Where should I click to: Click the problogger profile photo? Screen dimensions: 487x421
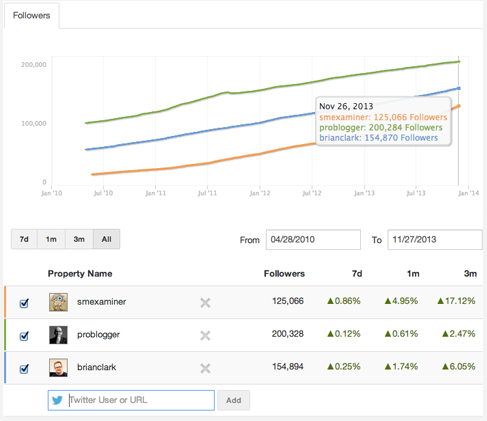[x=58, y=335]
